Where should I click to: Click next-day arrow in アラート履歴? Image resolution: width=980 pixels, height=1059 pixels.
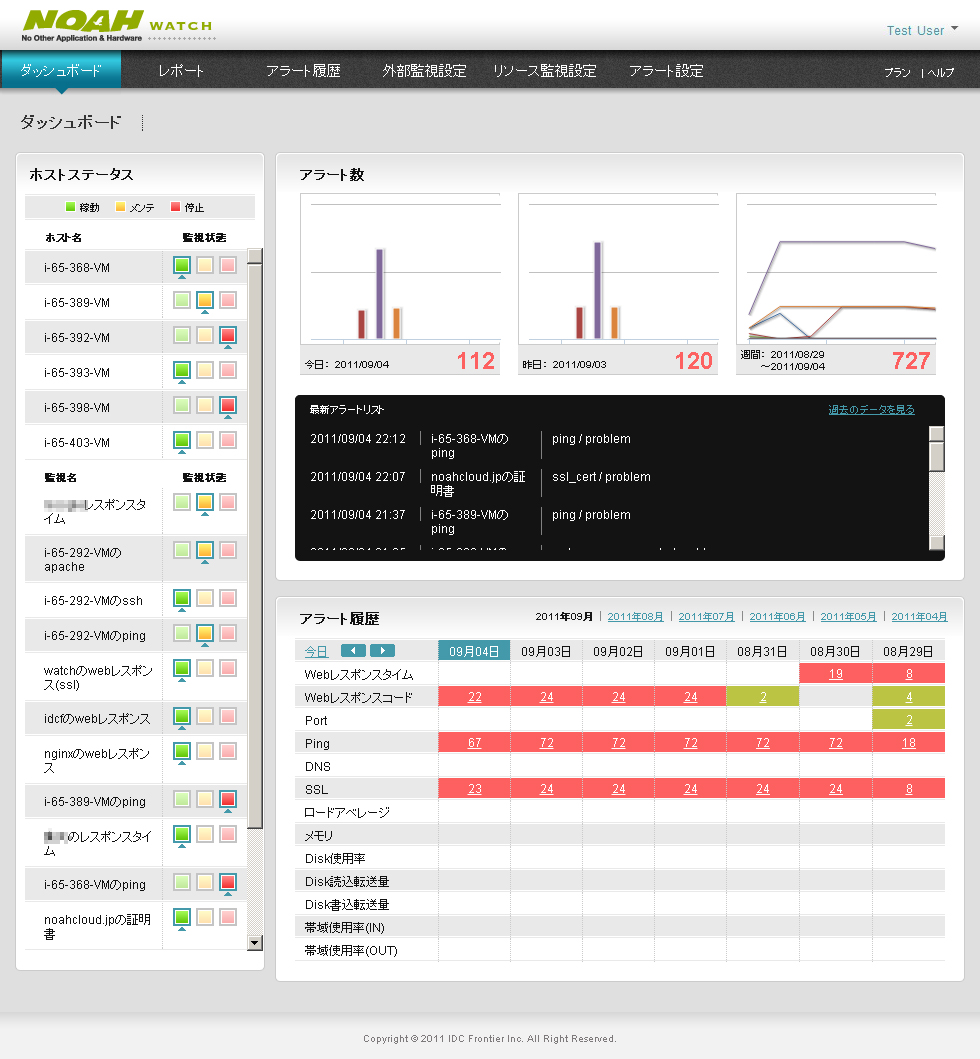(x=382, y=650)
